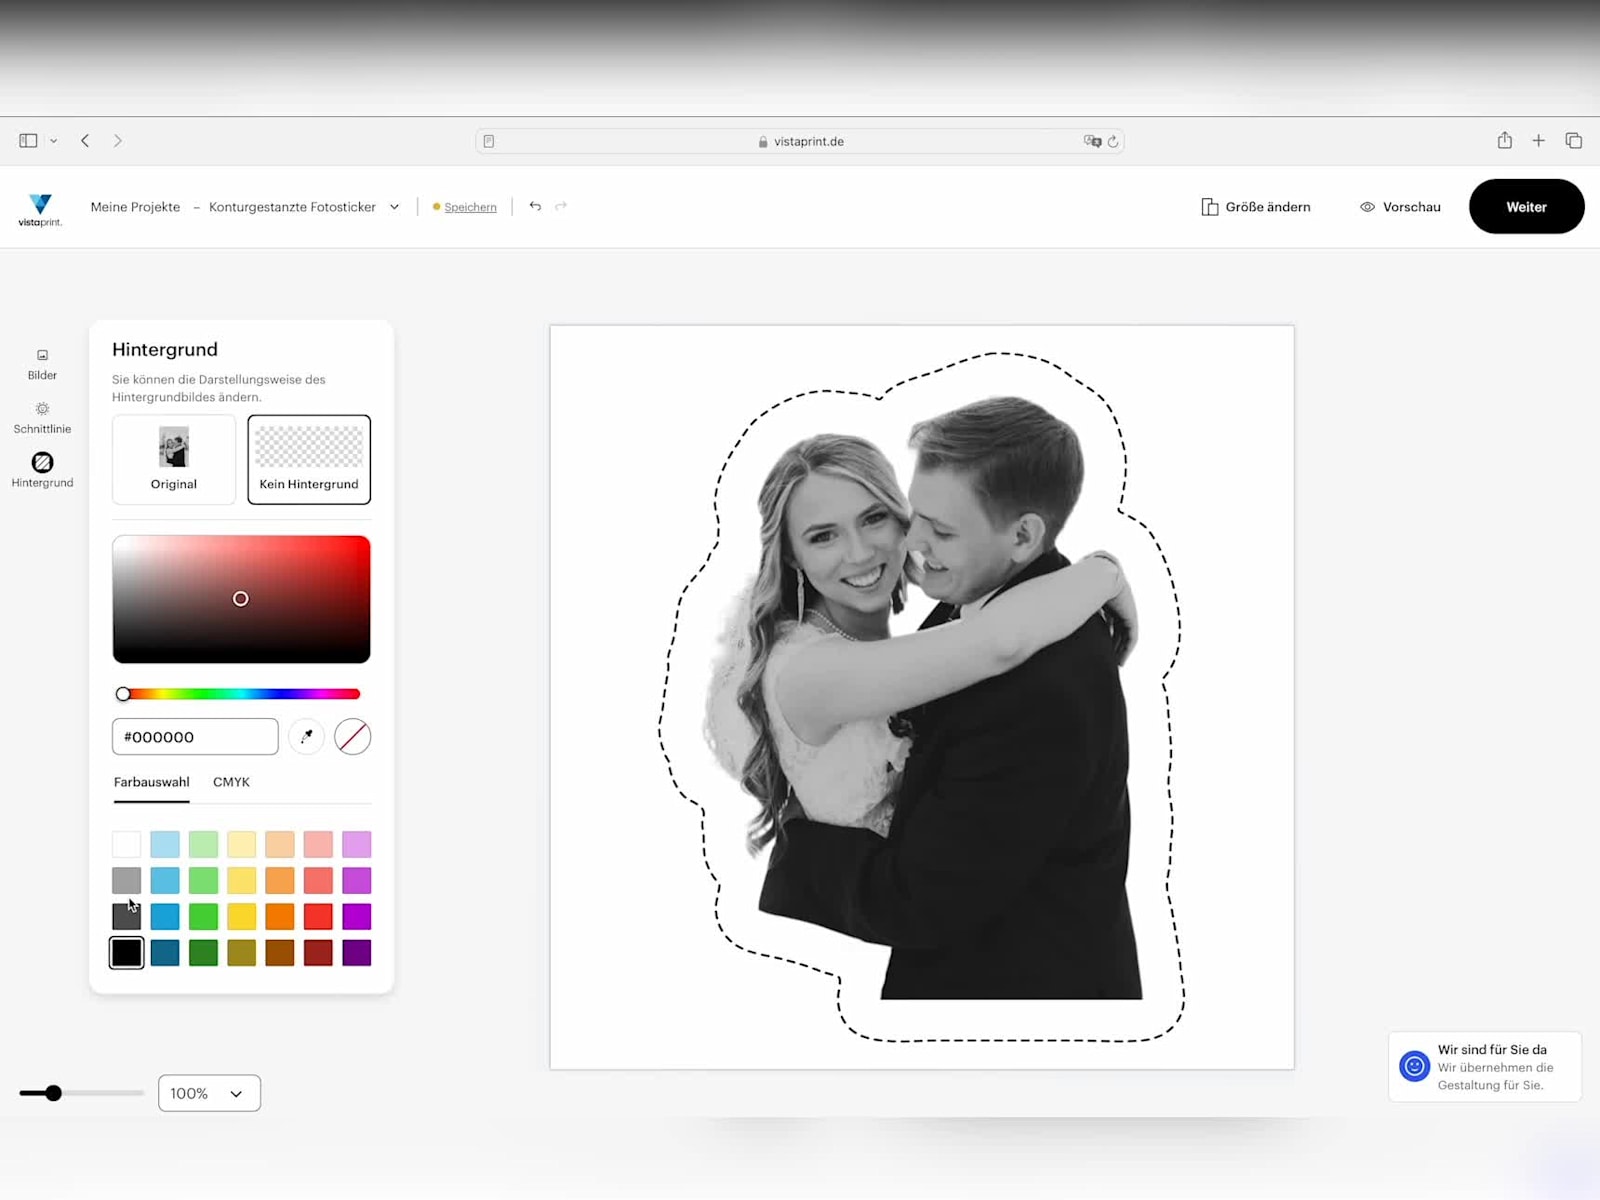The height and width of the screenshot is (1200, 1600).
Task: Pick the bright green swatch
Action: pos(203,916)
